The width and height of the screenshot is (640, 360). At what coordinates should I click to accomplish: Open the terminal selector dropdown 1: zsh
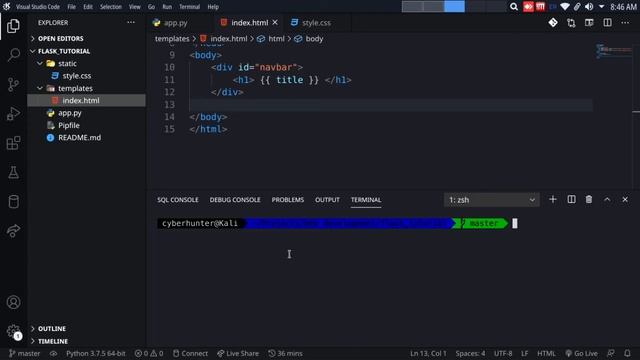[x=491, y=200]
